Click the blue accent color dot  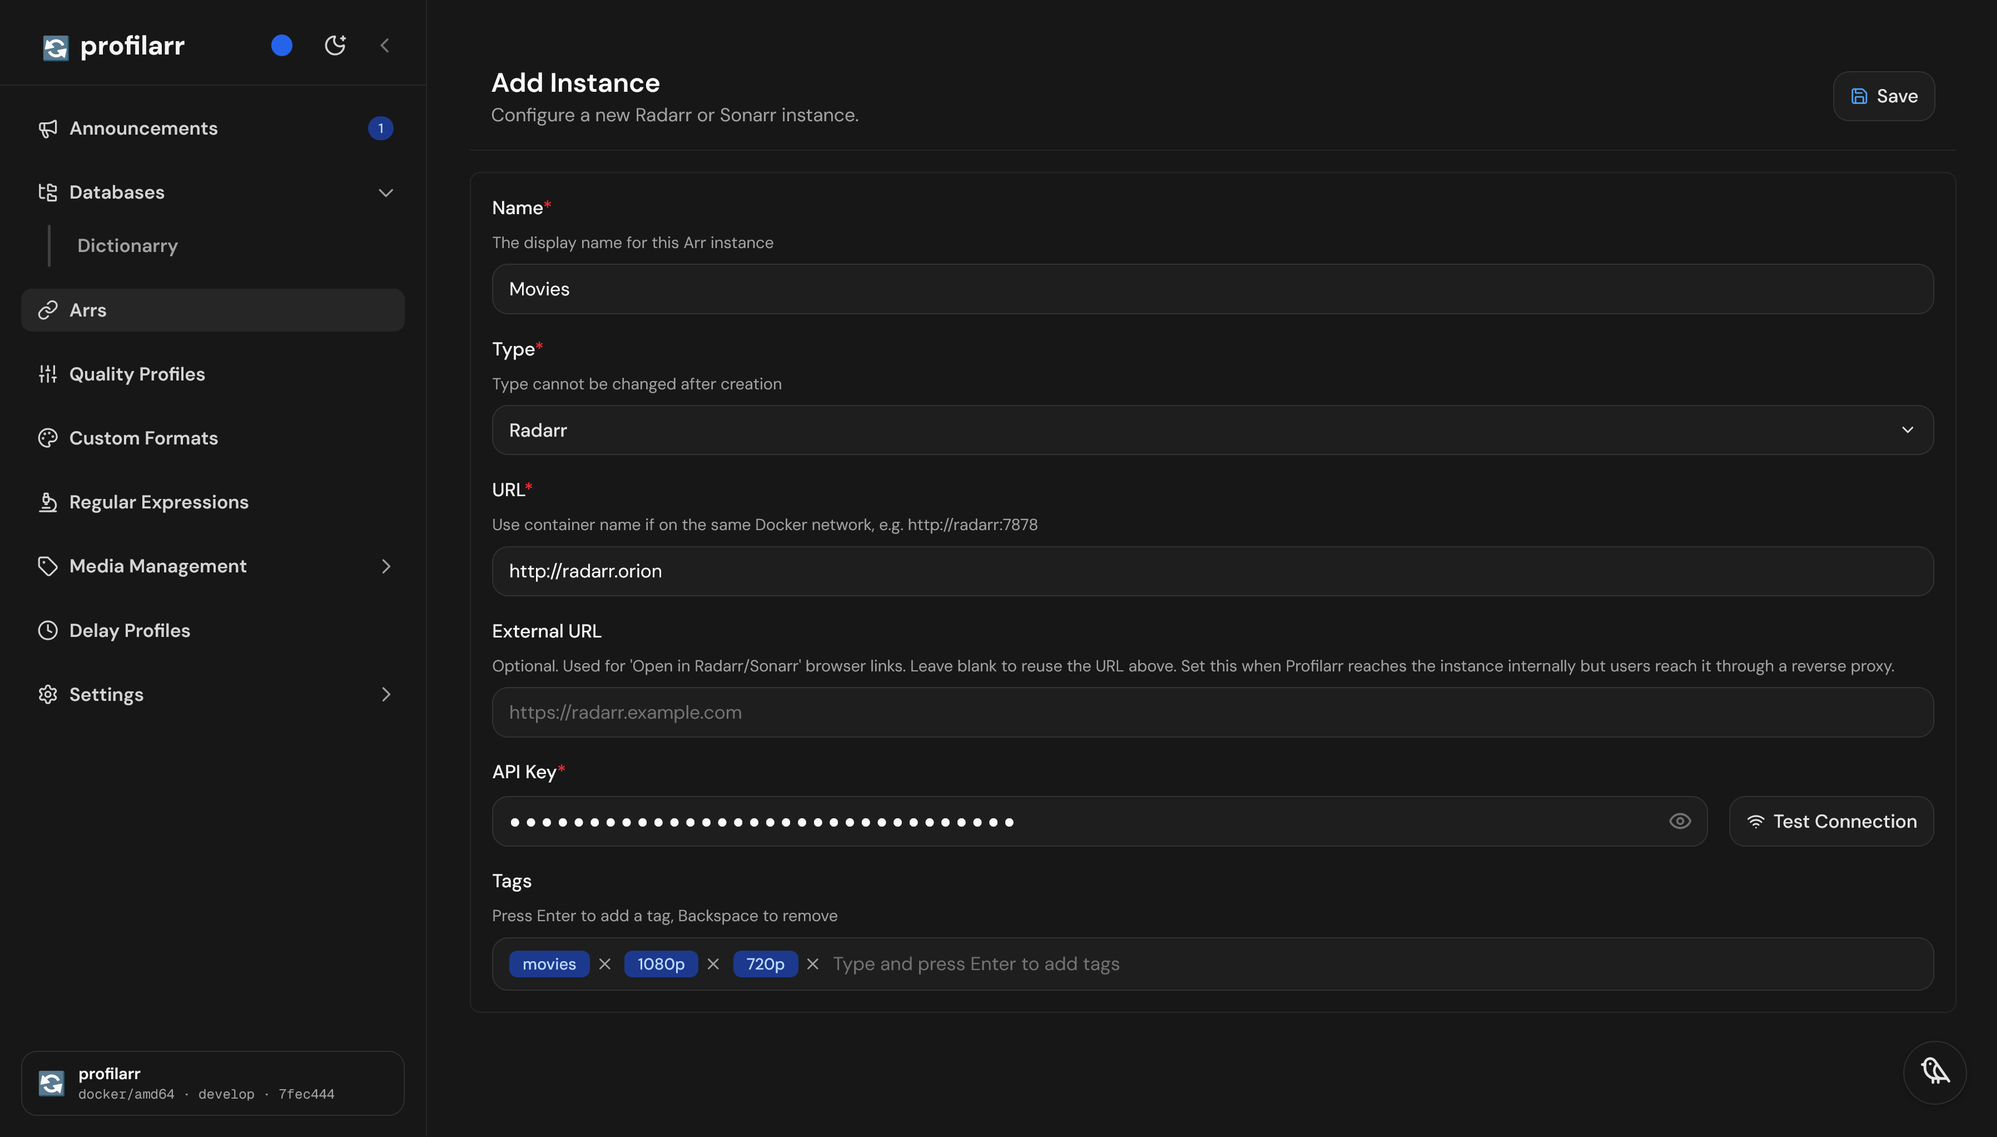tap(282, 45)
